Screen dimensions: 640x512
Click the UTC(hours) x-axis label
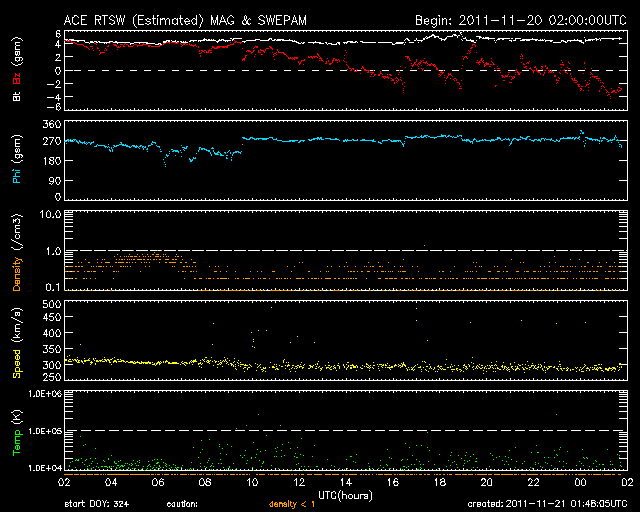(x=344, y=495)
